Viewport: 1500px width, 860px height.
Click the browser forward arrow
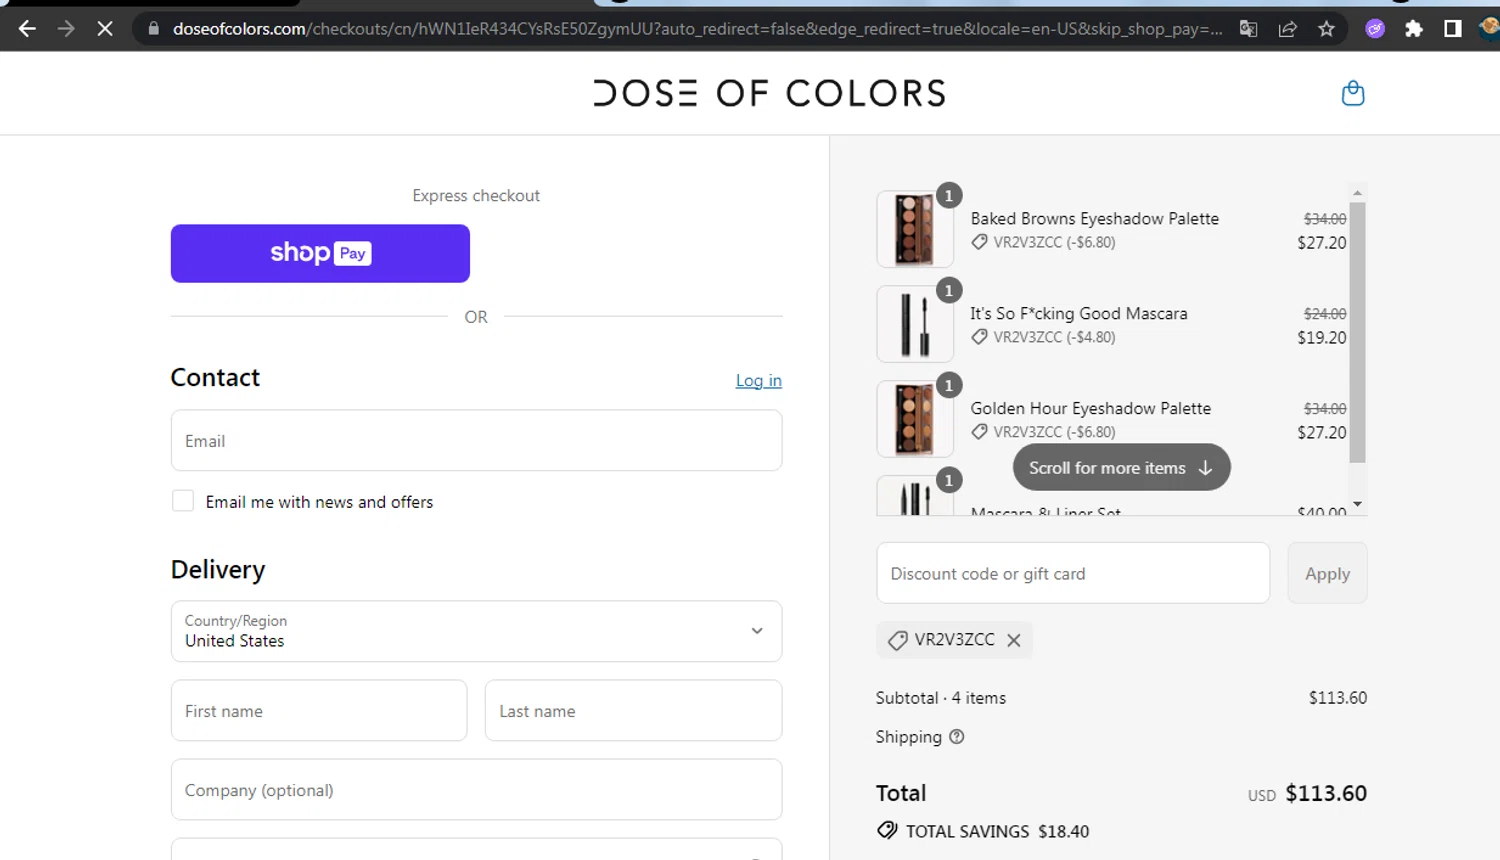coord(66,29)
